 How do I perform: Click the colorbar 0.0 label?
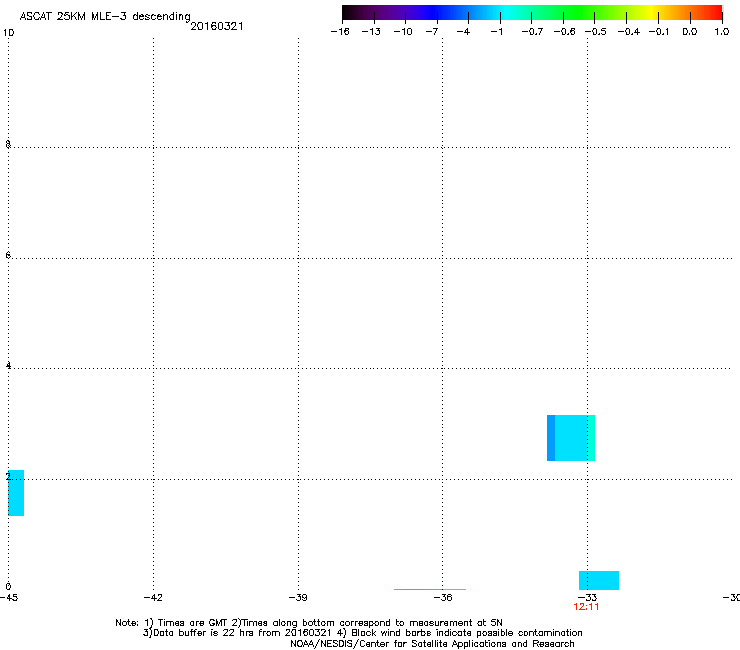pos(690,32)
